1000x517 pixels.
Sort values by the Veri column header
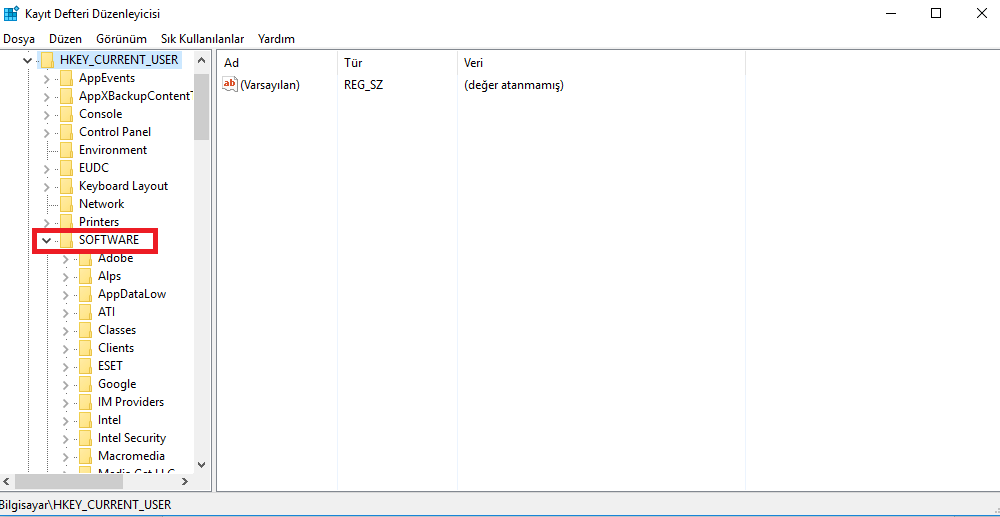601,63
